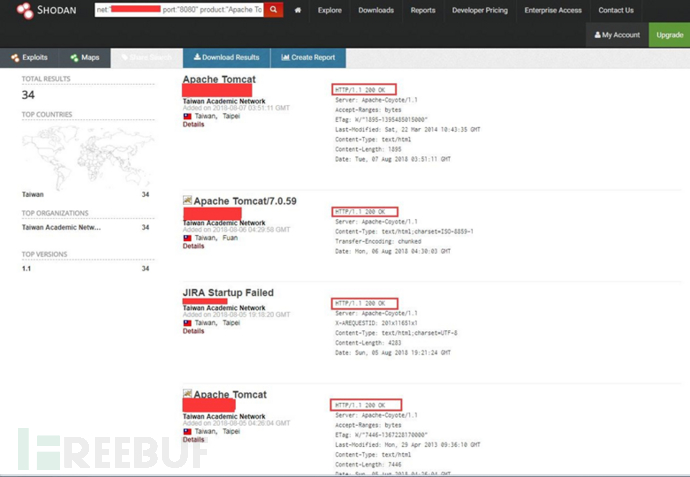Open Contact Us
Viewport: 690px width, 477px height.
(616, 10)
